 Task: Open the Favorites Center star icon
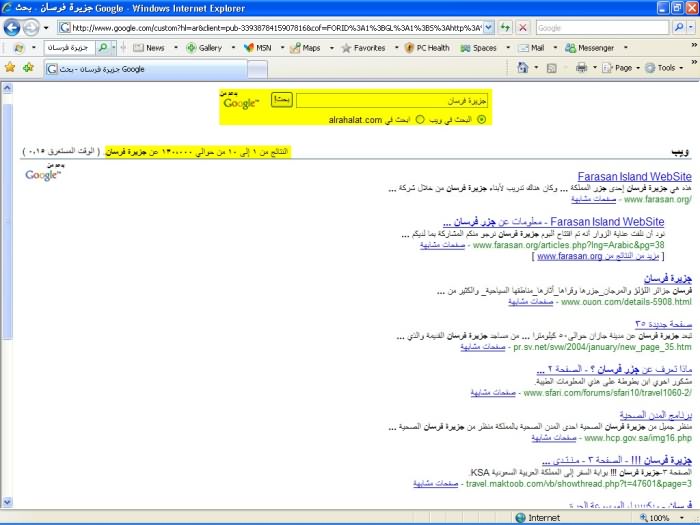pos(10,67)
